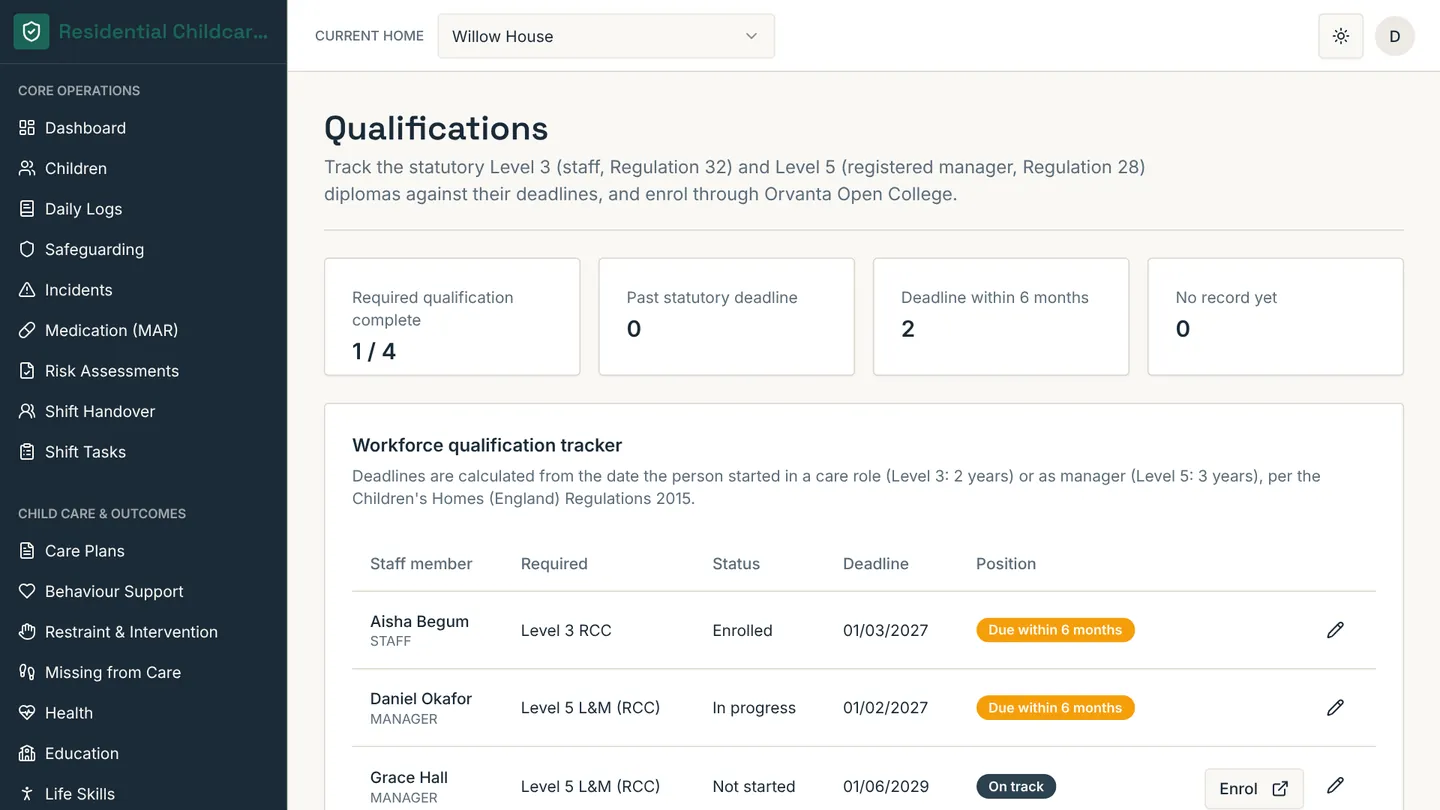Click the Risk Assessments file icon
Screen dimensions: 1440x810
coord(27,371)
